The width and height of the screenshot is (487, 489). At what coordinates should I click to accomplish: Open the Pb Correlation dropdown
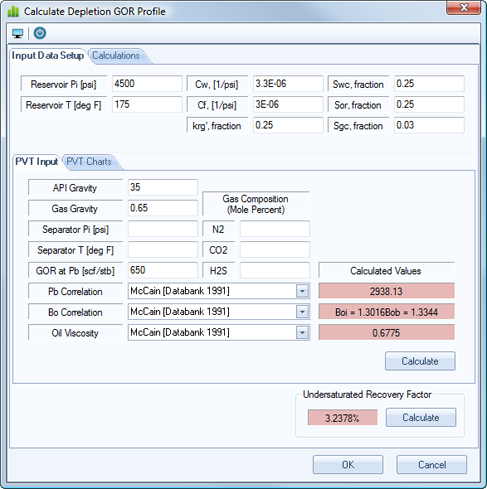(302, 291)
